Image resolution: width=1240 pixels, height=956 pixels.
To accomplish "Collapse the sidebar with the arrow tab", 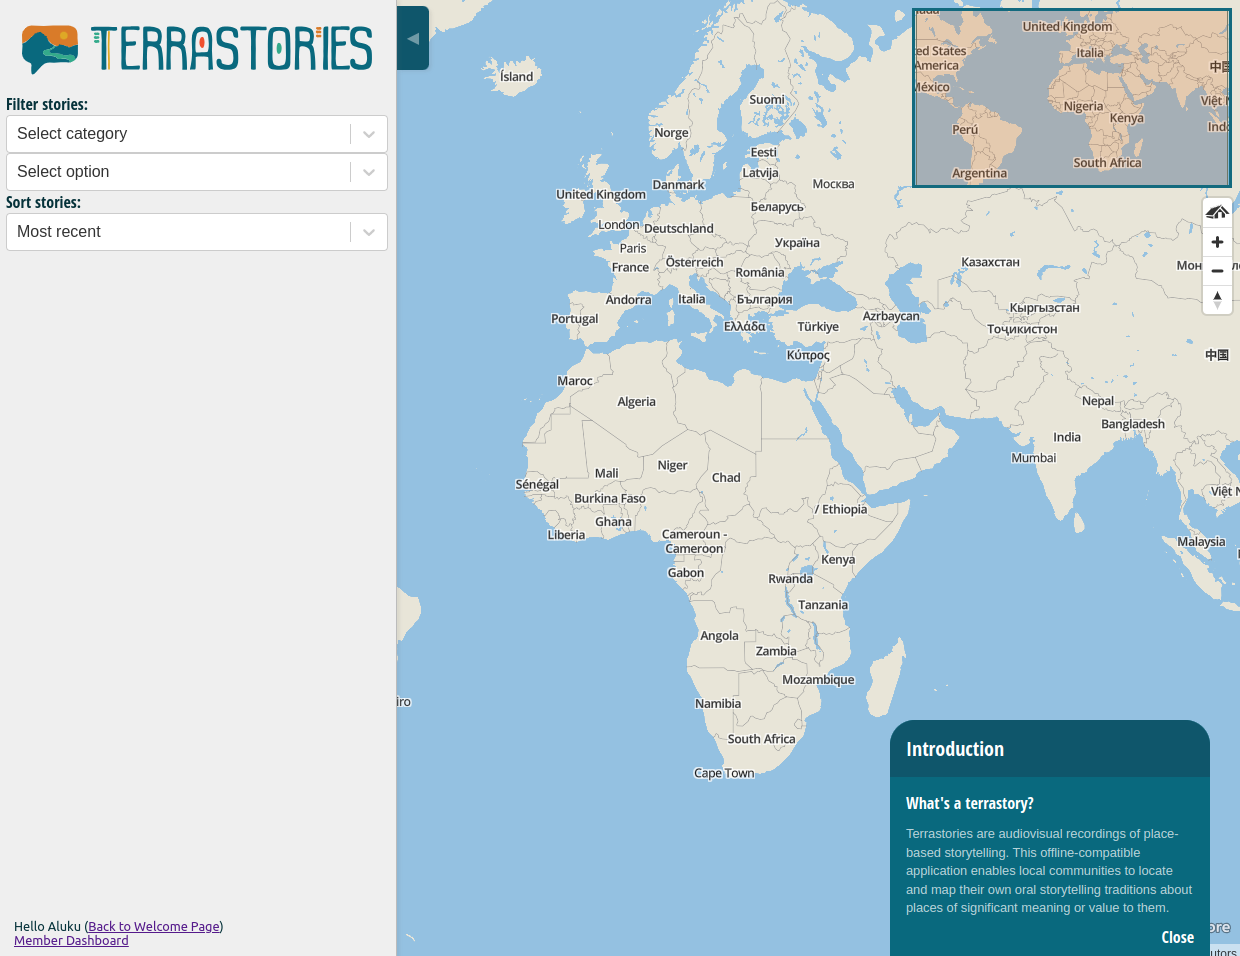I will tap(413, 38).
